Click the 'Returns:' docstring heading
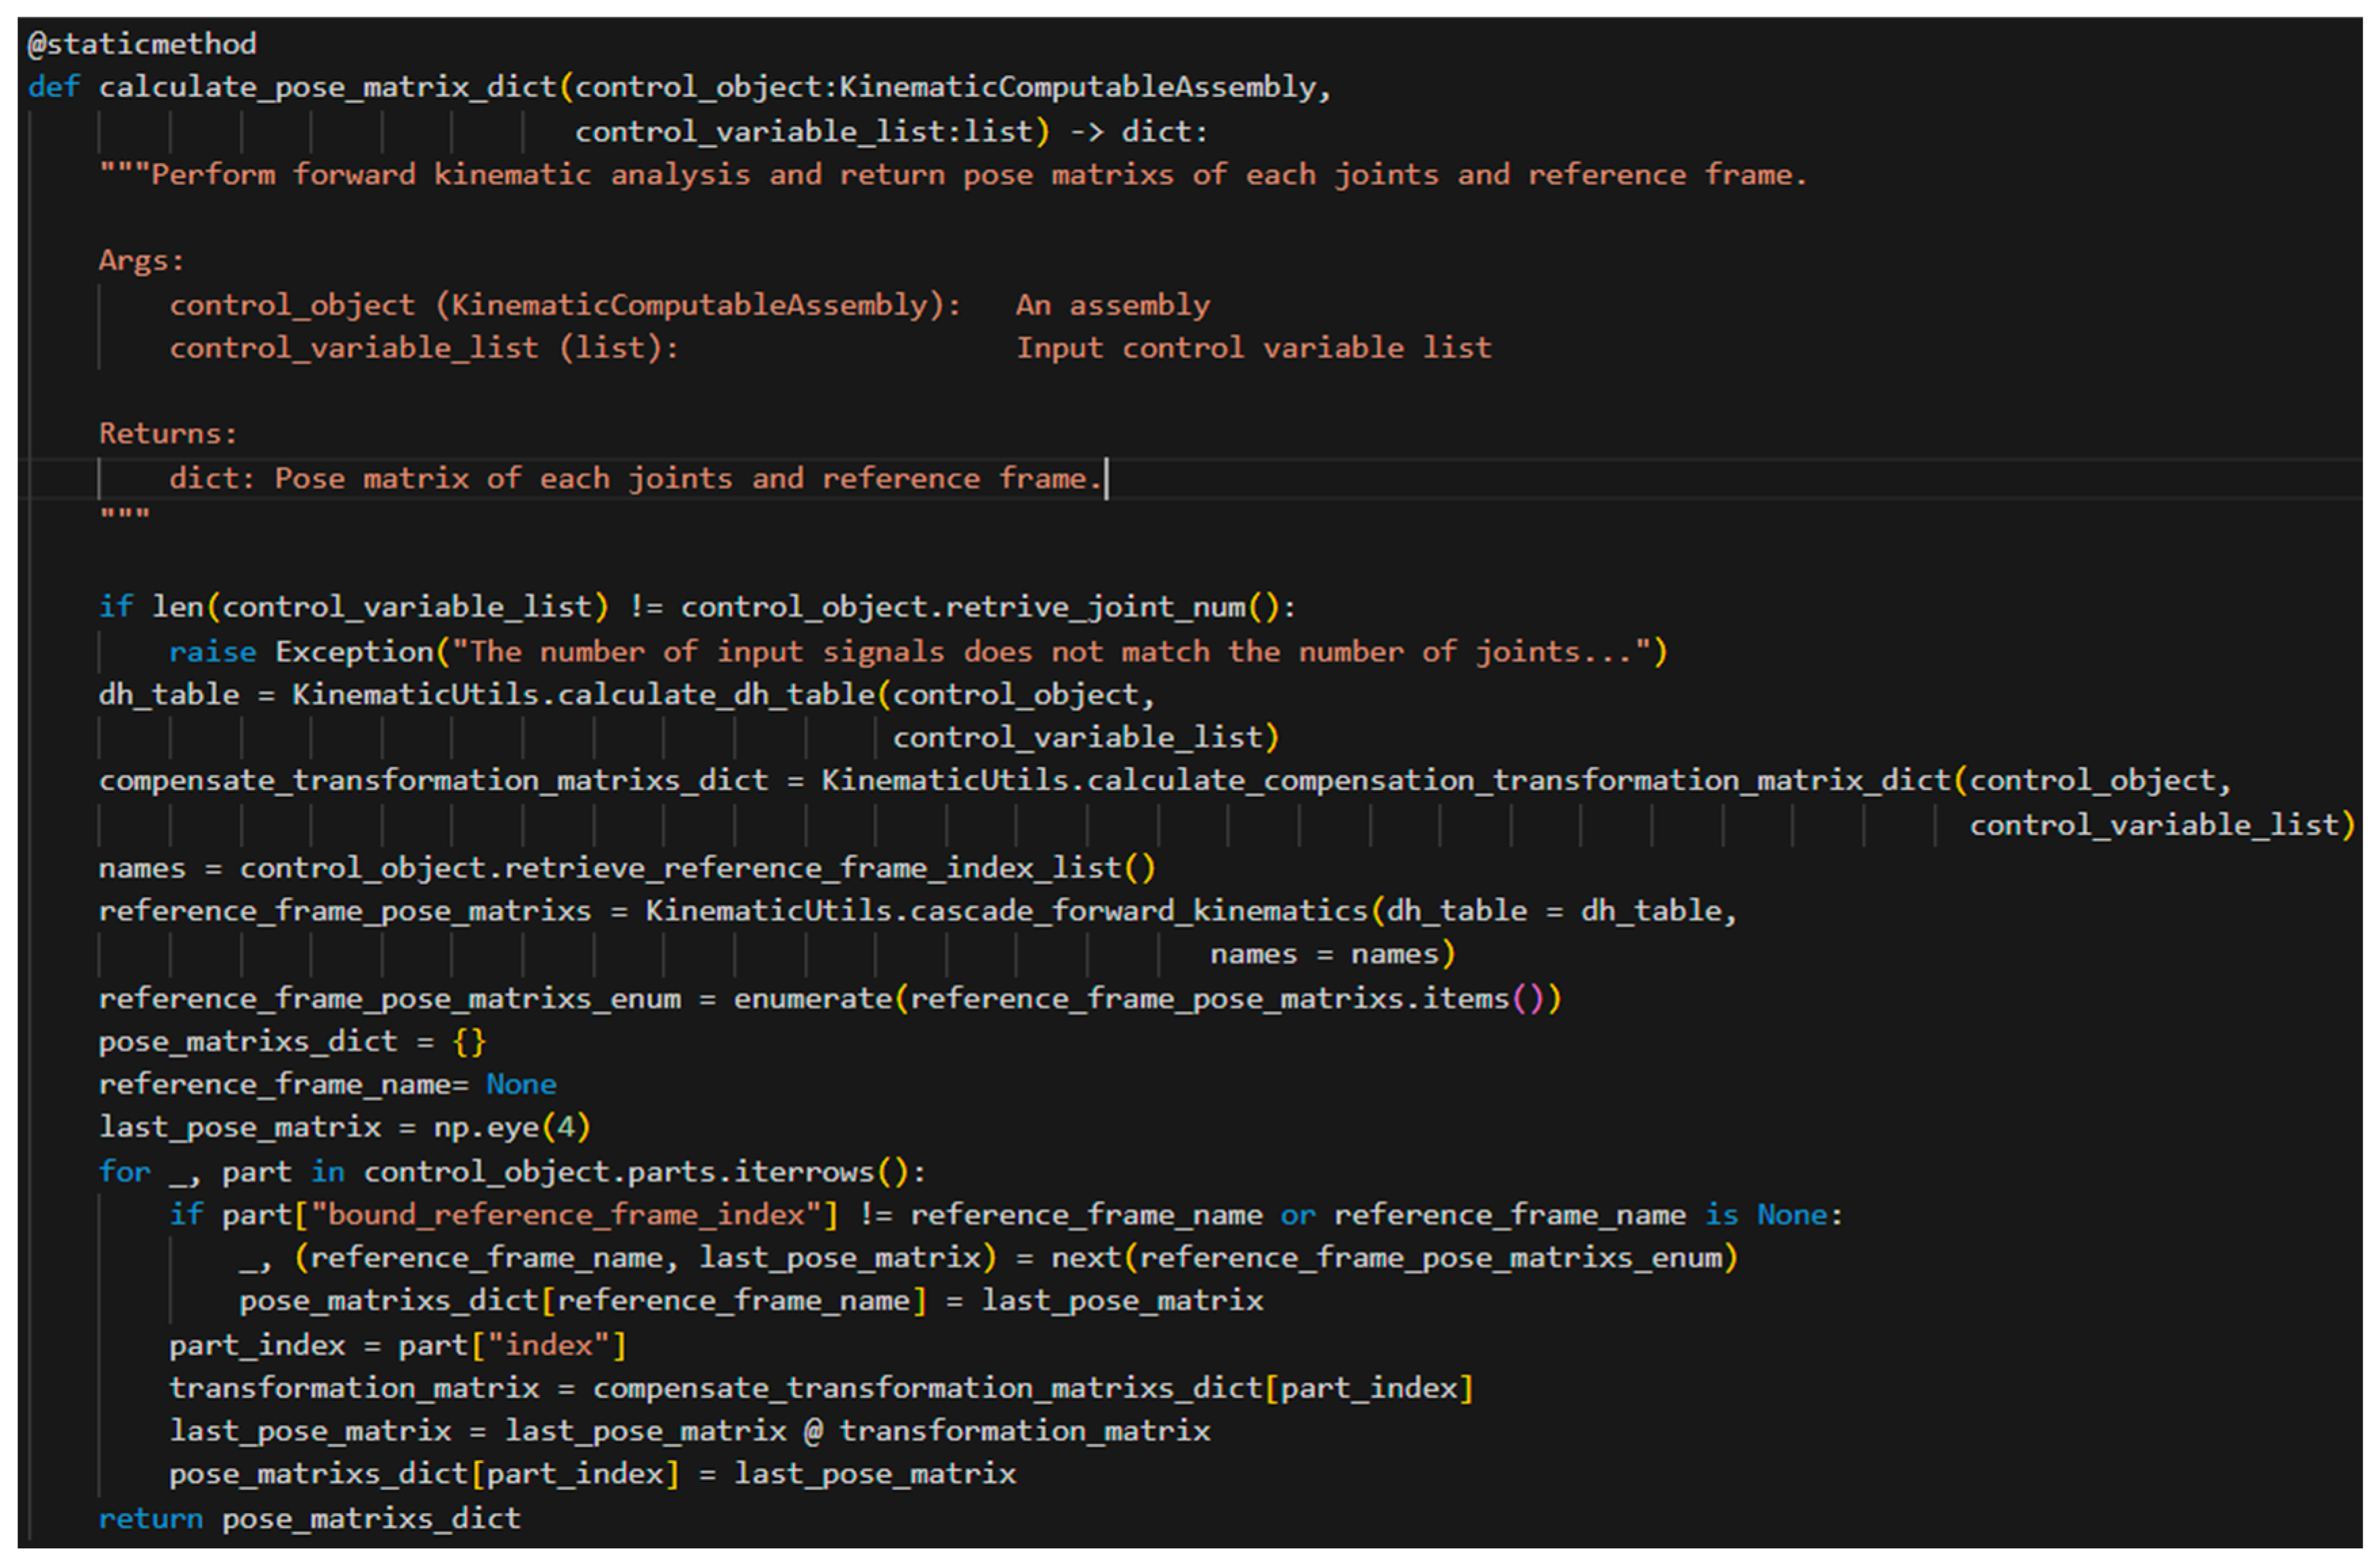Screen dimensions: 2374x1568 pos(168,434)
